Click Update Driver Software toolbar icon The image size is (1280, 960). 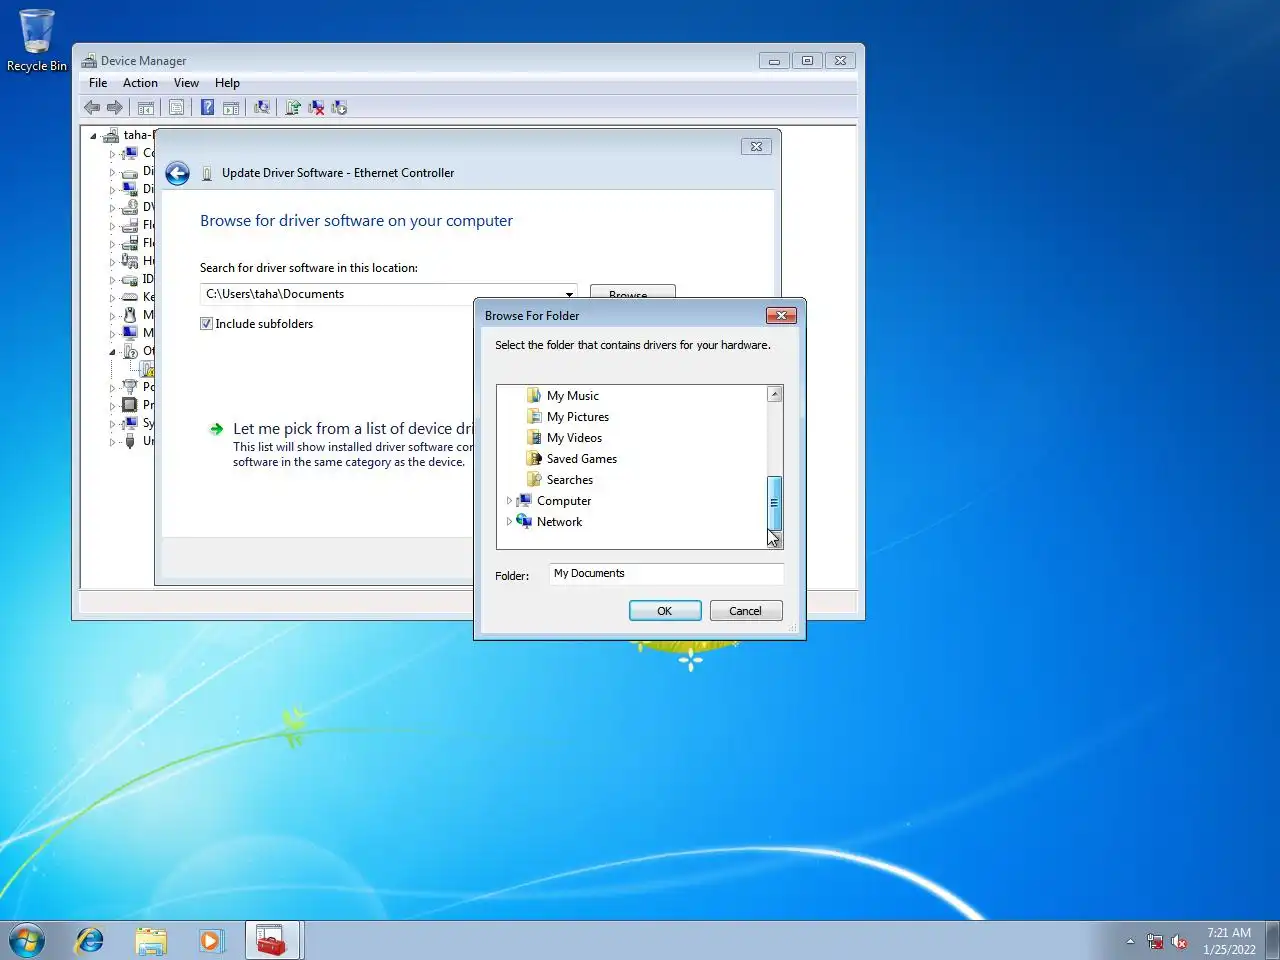293,108
